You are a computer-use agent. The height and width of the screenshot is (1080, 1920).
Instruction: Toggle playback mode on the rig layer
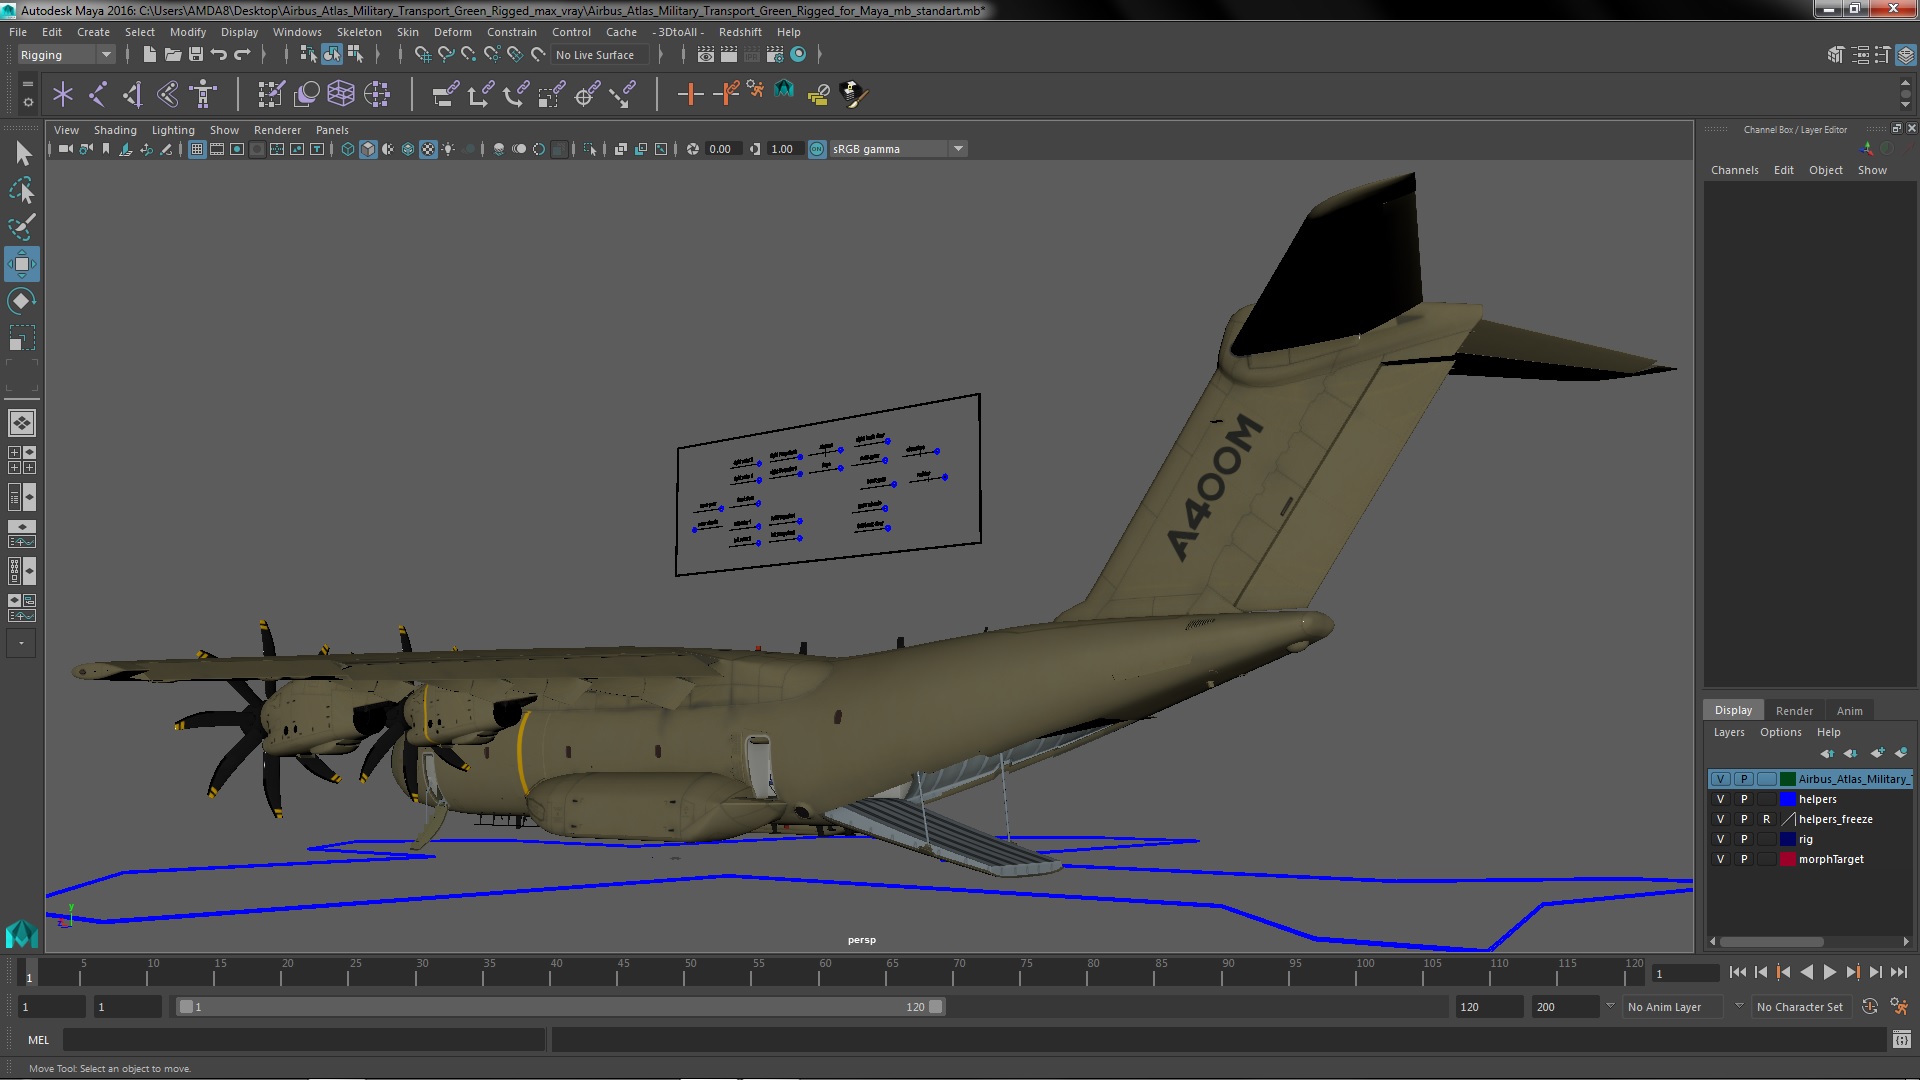[1743, 839]
